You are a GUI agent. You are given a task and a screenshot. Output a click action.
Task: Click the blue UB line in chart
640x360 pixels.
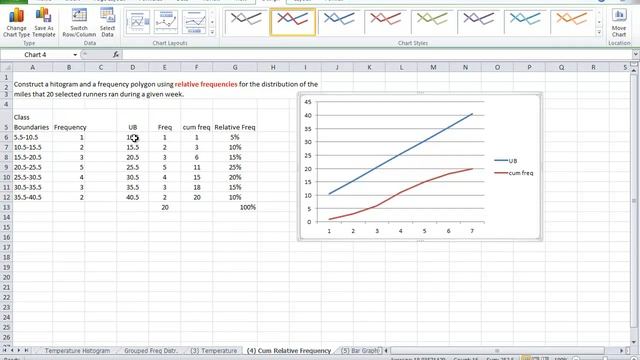tap(400, 154)
